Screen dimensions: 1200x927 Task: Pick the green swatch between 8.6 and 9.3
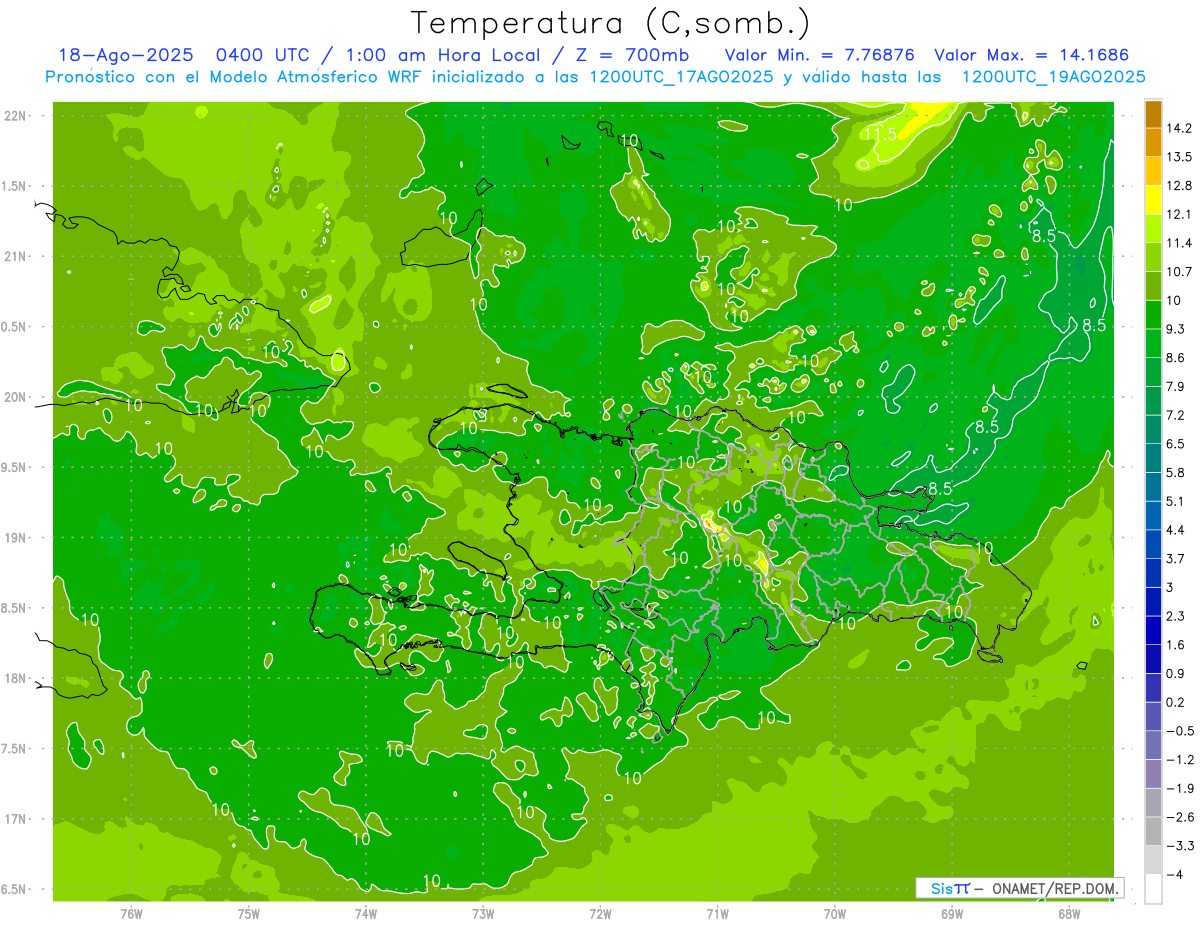pos(1153,343)
